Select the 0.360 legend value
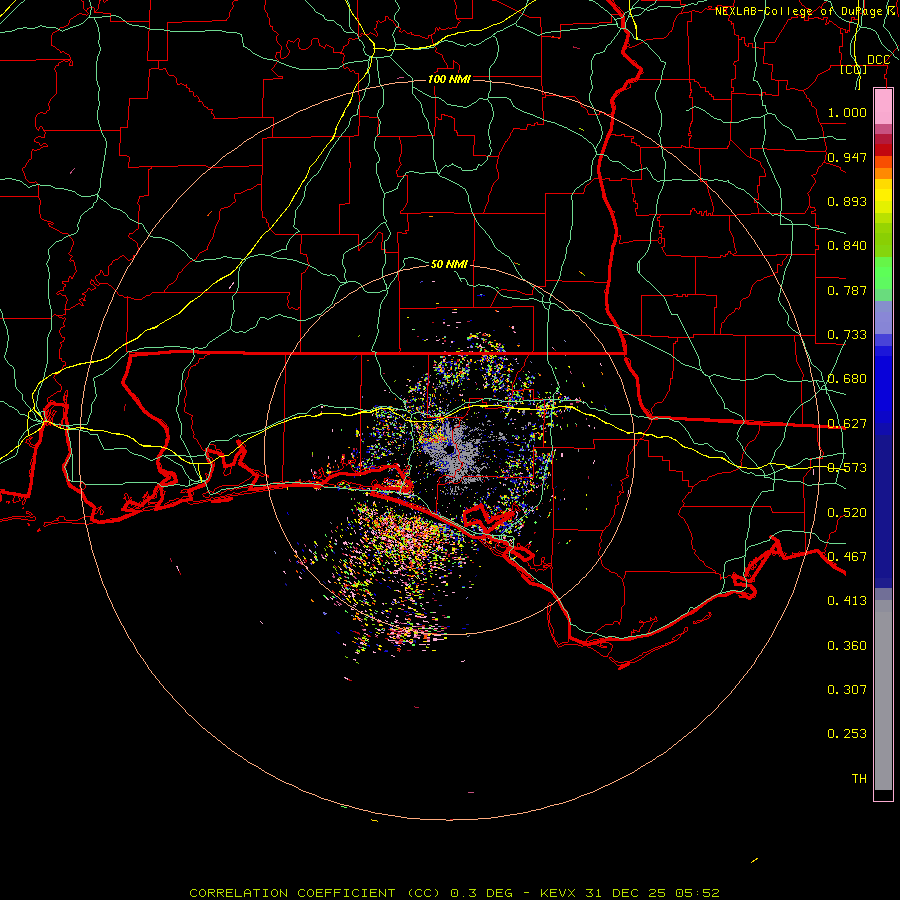The width and height of the screenshot is (900, 900). [847, 646]
